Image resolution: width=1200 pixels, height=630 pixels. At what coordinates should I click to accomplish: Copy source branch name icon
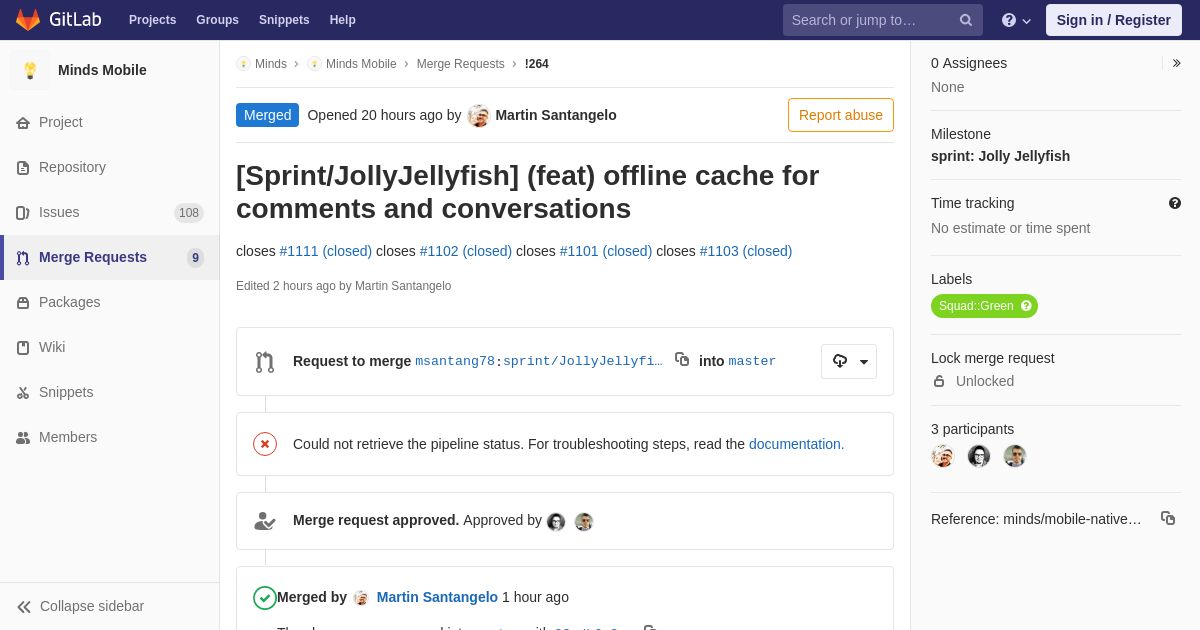(x=682, y=359)
